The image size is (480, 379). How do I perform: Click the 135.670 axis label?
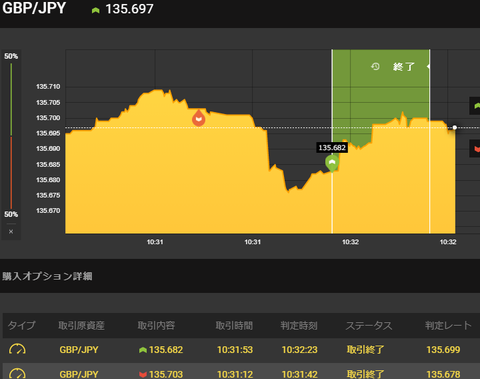click(x=48, y=211)
